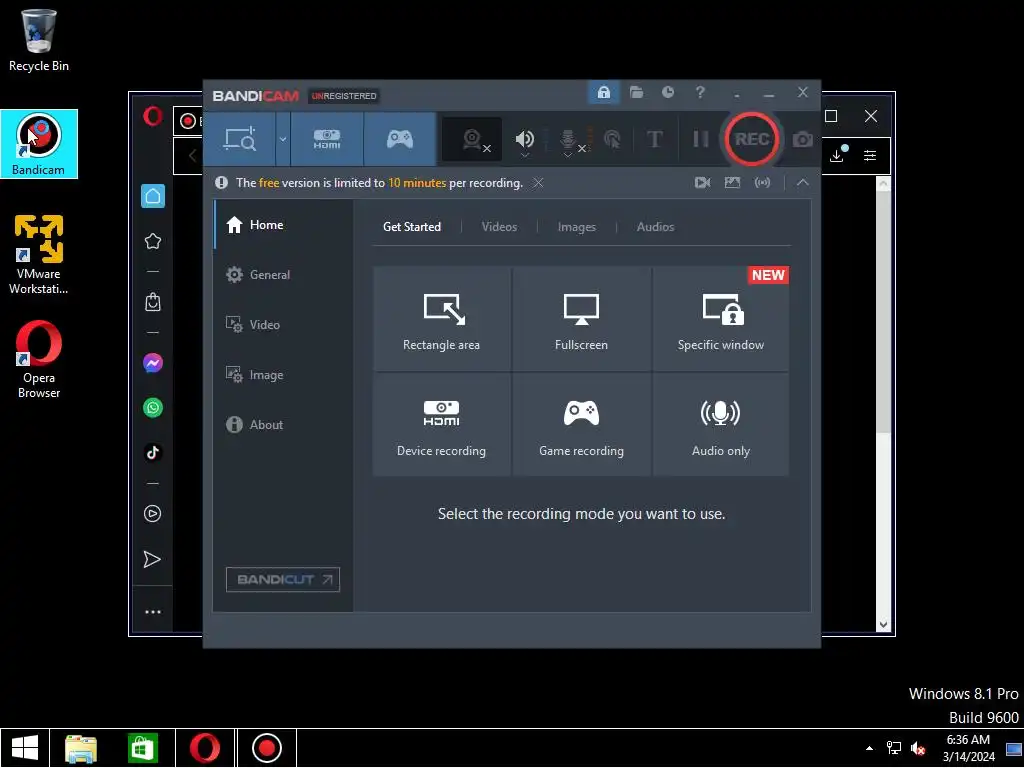Select the Opera Browser desktop shortcut
Image resolution: width=1024 pixels, height=768 pixels.
pyautogui.click(x=39, y=359)
